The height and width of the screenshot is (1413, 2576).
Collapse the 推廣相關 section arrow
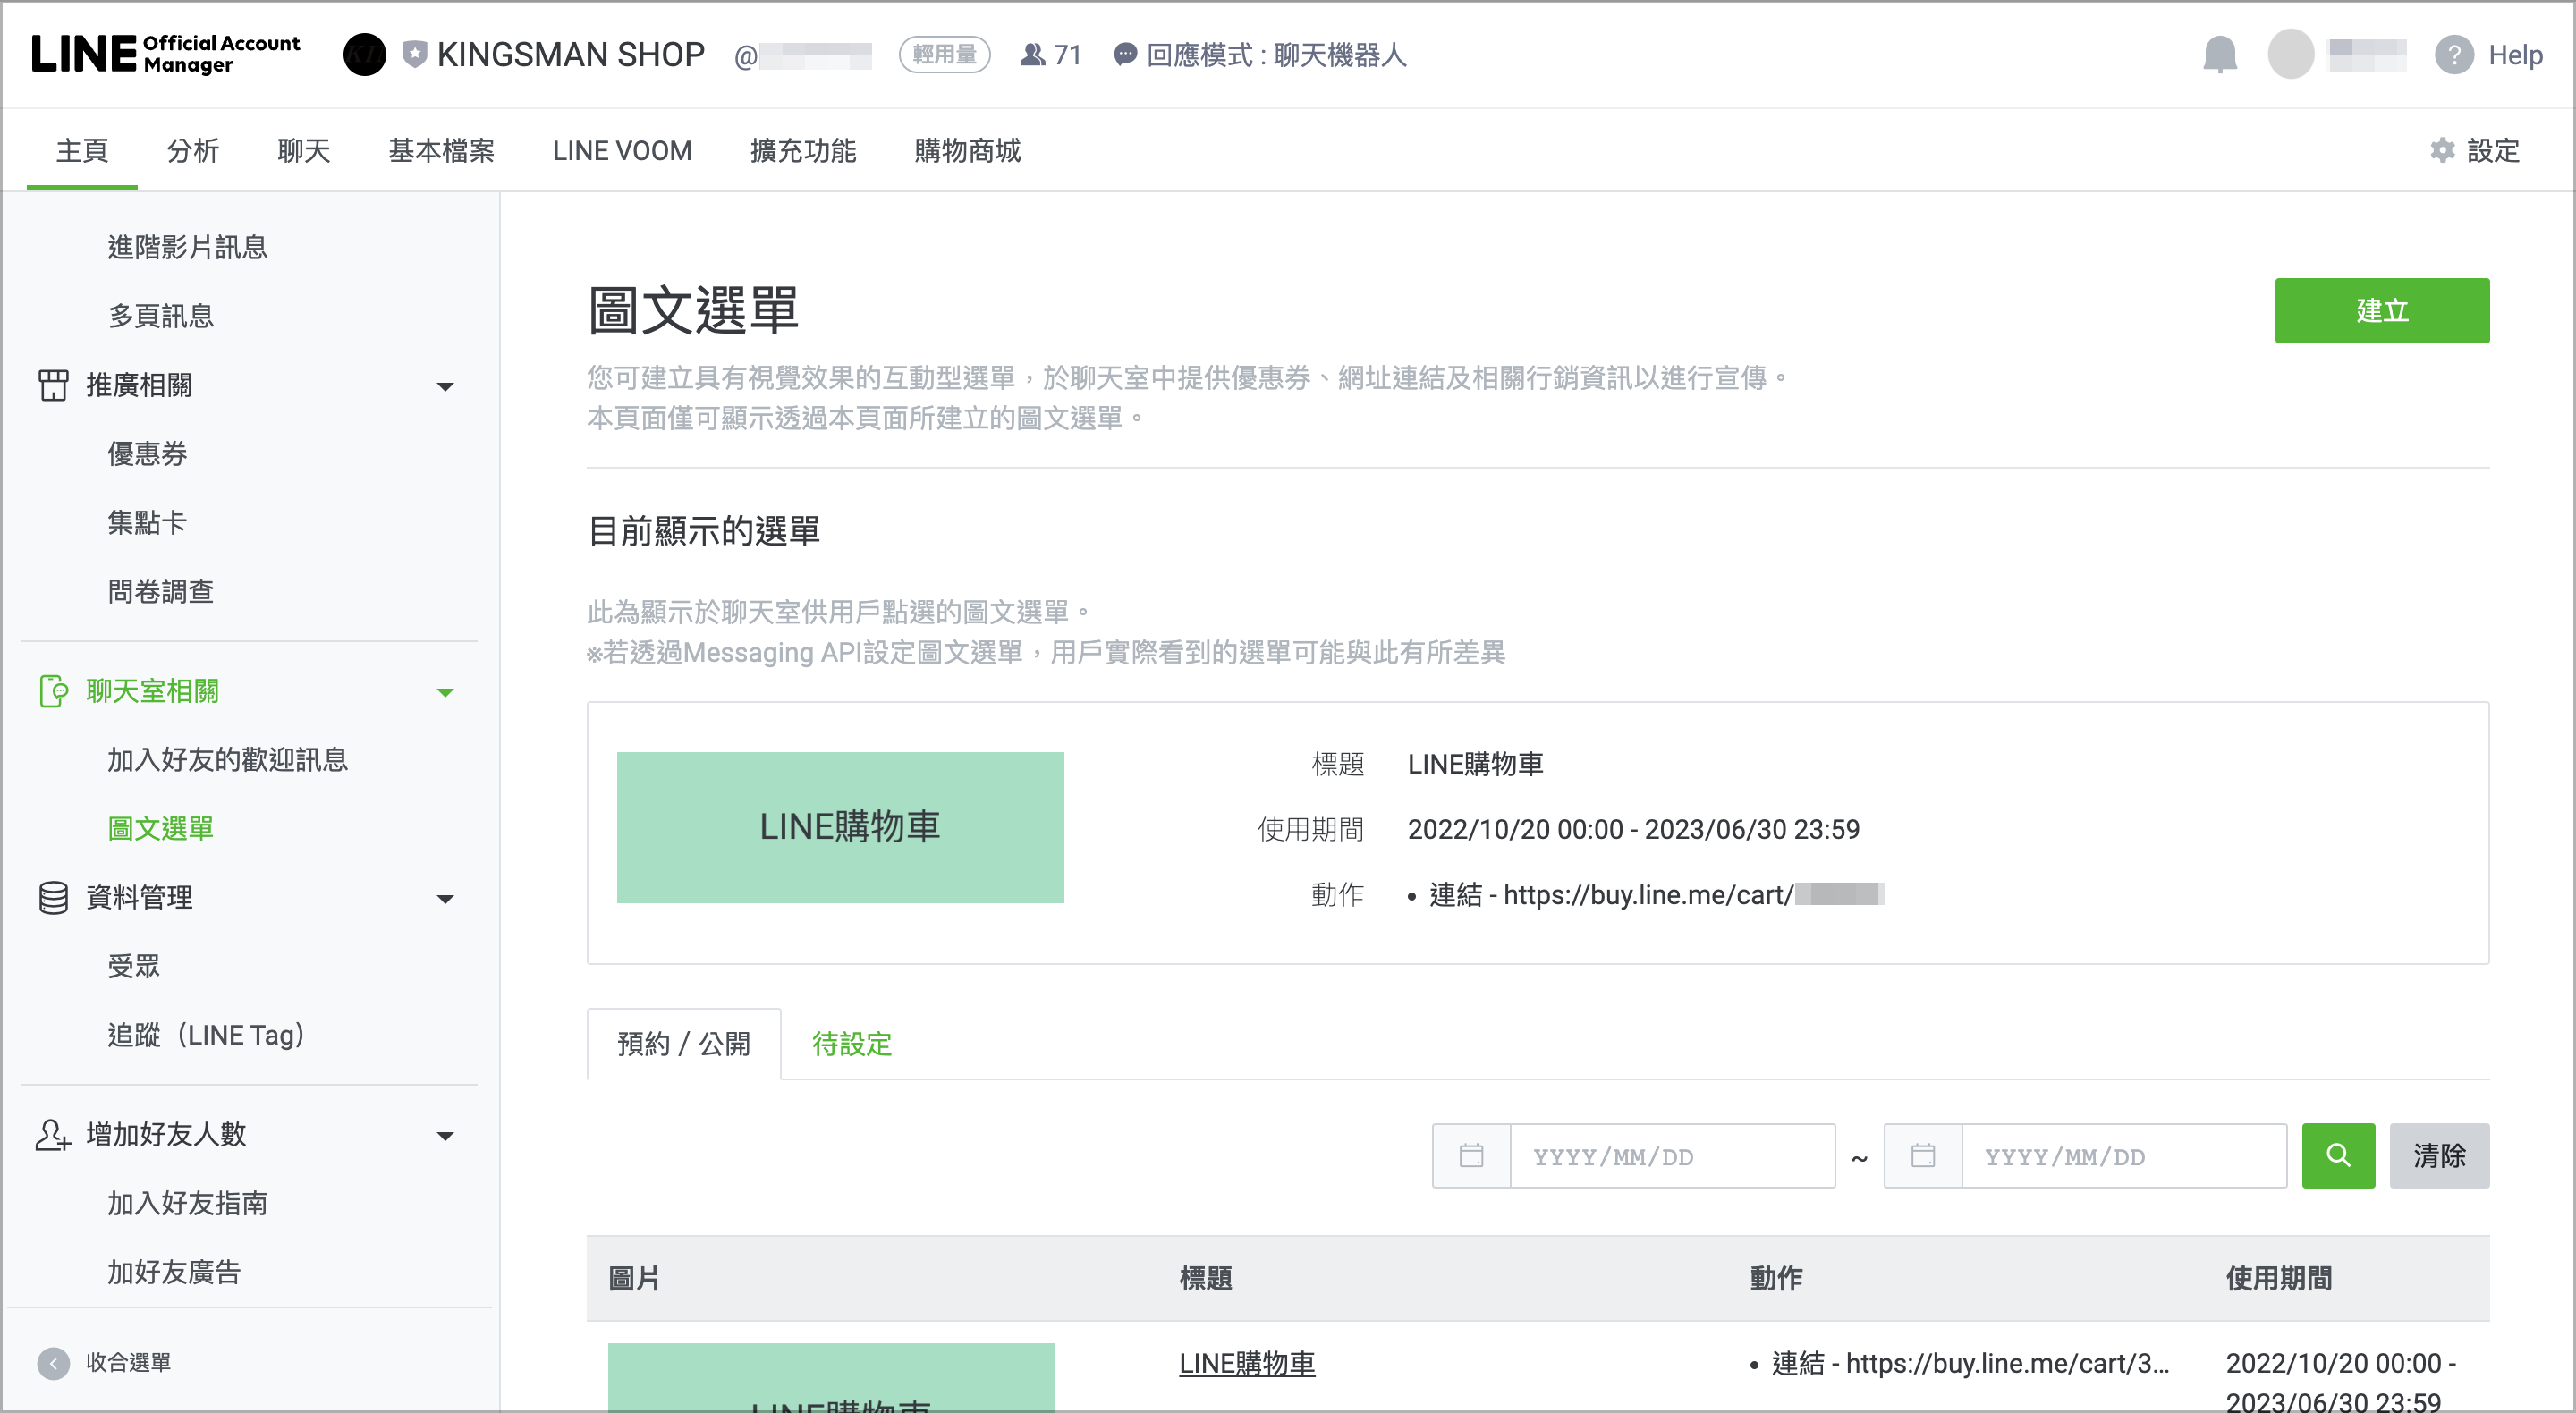445,386
